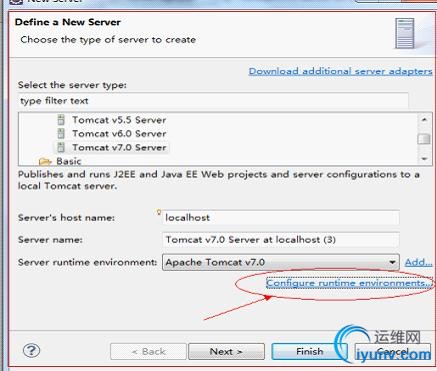
Task: Select Tomcat v6.0 Server in list
Action: [119, 134]
